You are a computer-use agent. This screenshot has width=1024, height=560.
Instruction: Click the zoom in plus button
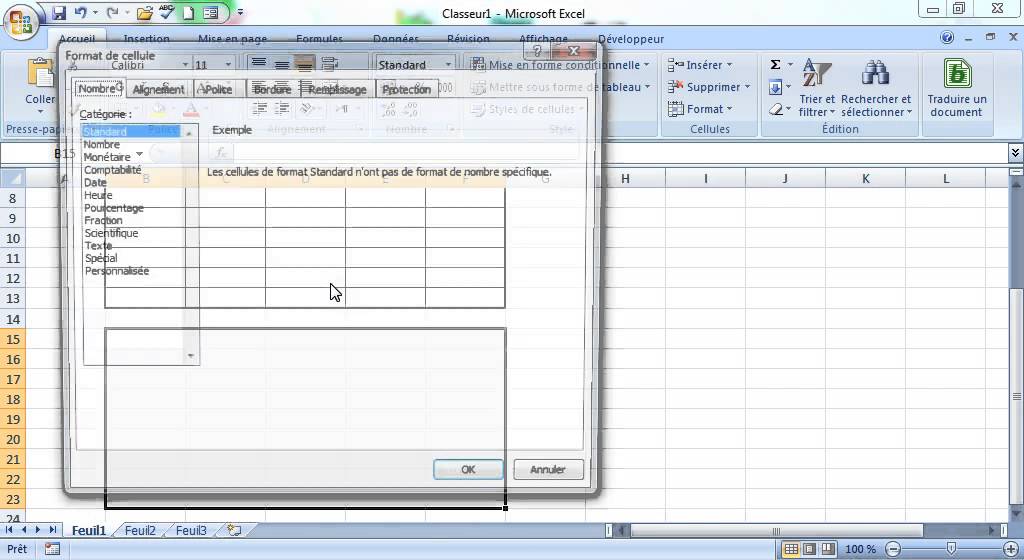(1010, 550)
